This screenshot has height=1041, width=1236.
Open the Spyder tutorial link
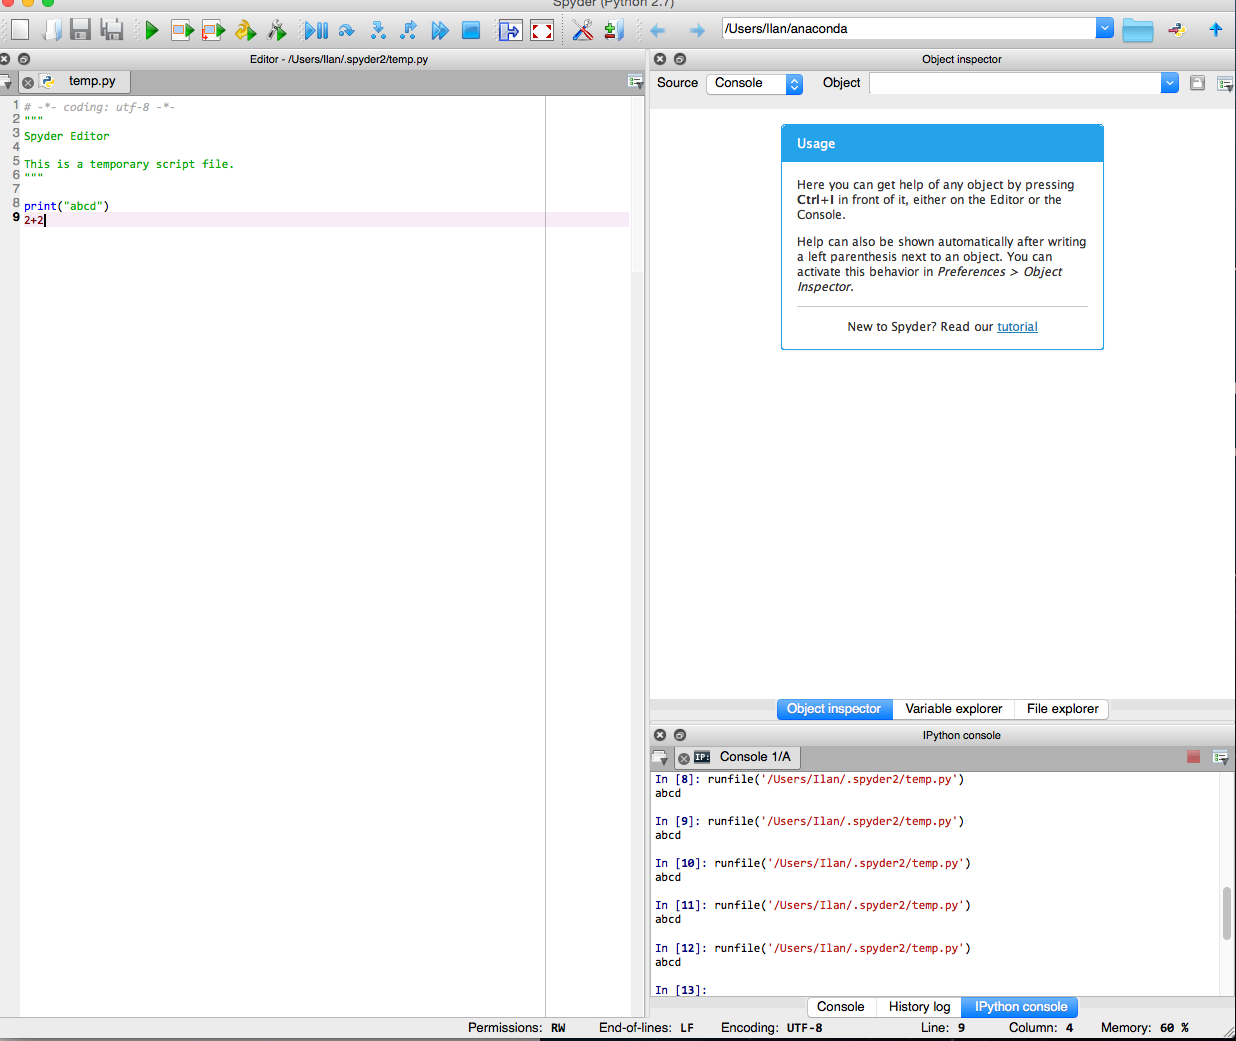tap(1017, 327)
